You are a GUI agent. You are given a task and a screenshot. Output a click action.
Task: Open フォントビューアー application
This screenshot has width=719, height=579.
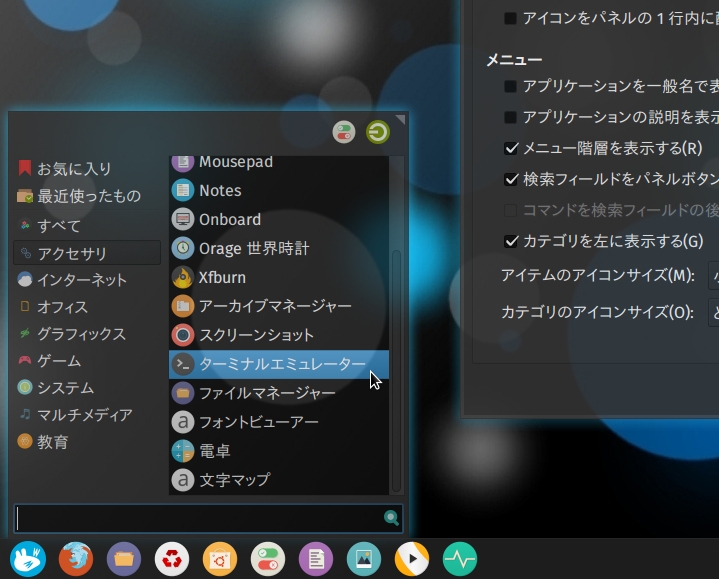pyautogui.click(x=279, y=422)
